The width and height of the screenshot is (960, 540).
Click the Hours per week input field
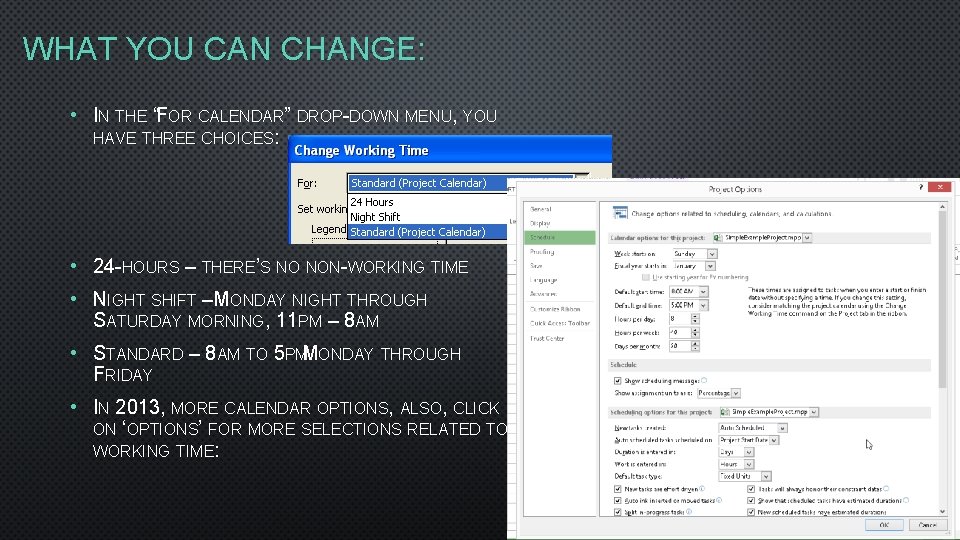pos(680,332)
